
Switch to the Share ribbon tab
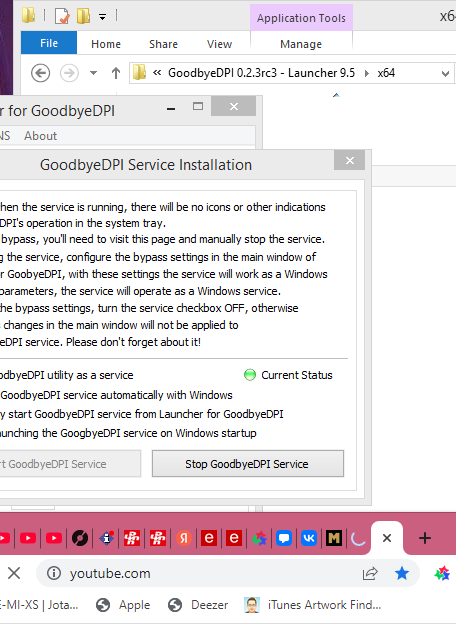tap(163, 44)
